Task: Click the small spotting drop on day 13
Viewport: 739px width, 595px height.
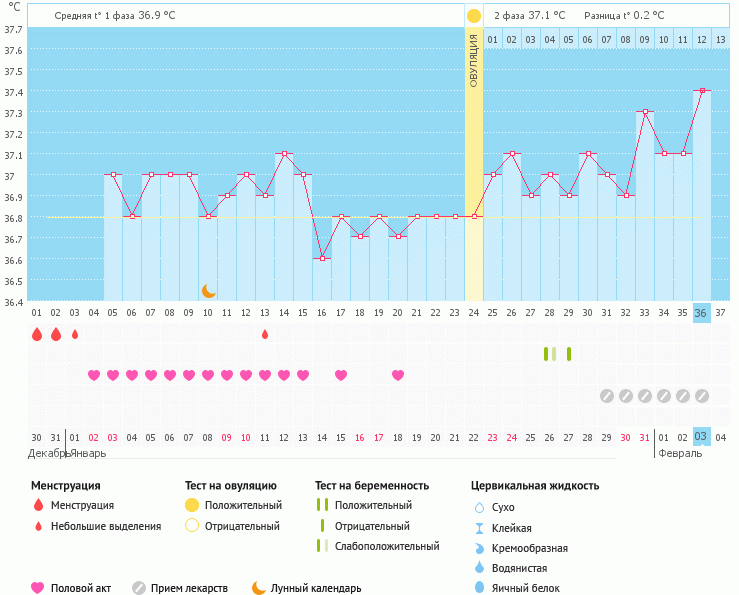Action: click(x=265, y=334)
